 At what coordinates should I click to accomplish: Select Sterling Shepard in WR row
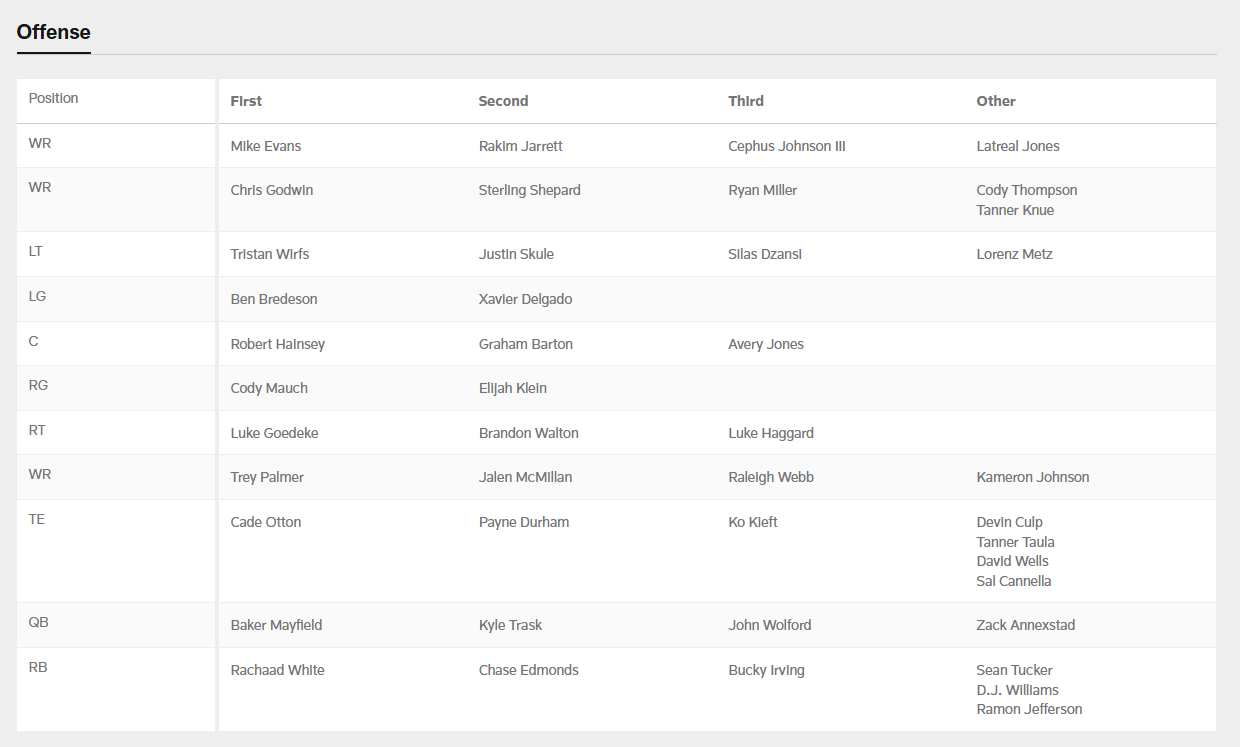click(x=529, y=190)
